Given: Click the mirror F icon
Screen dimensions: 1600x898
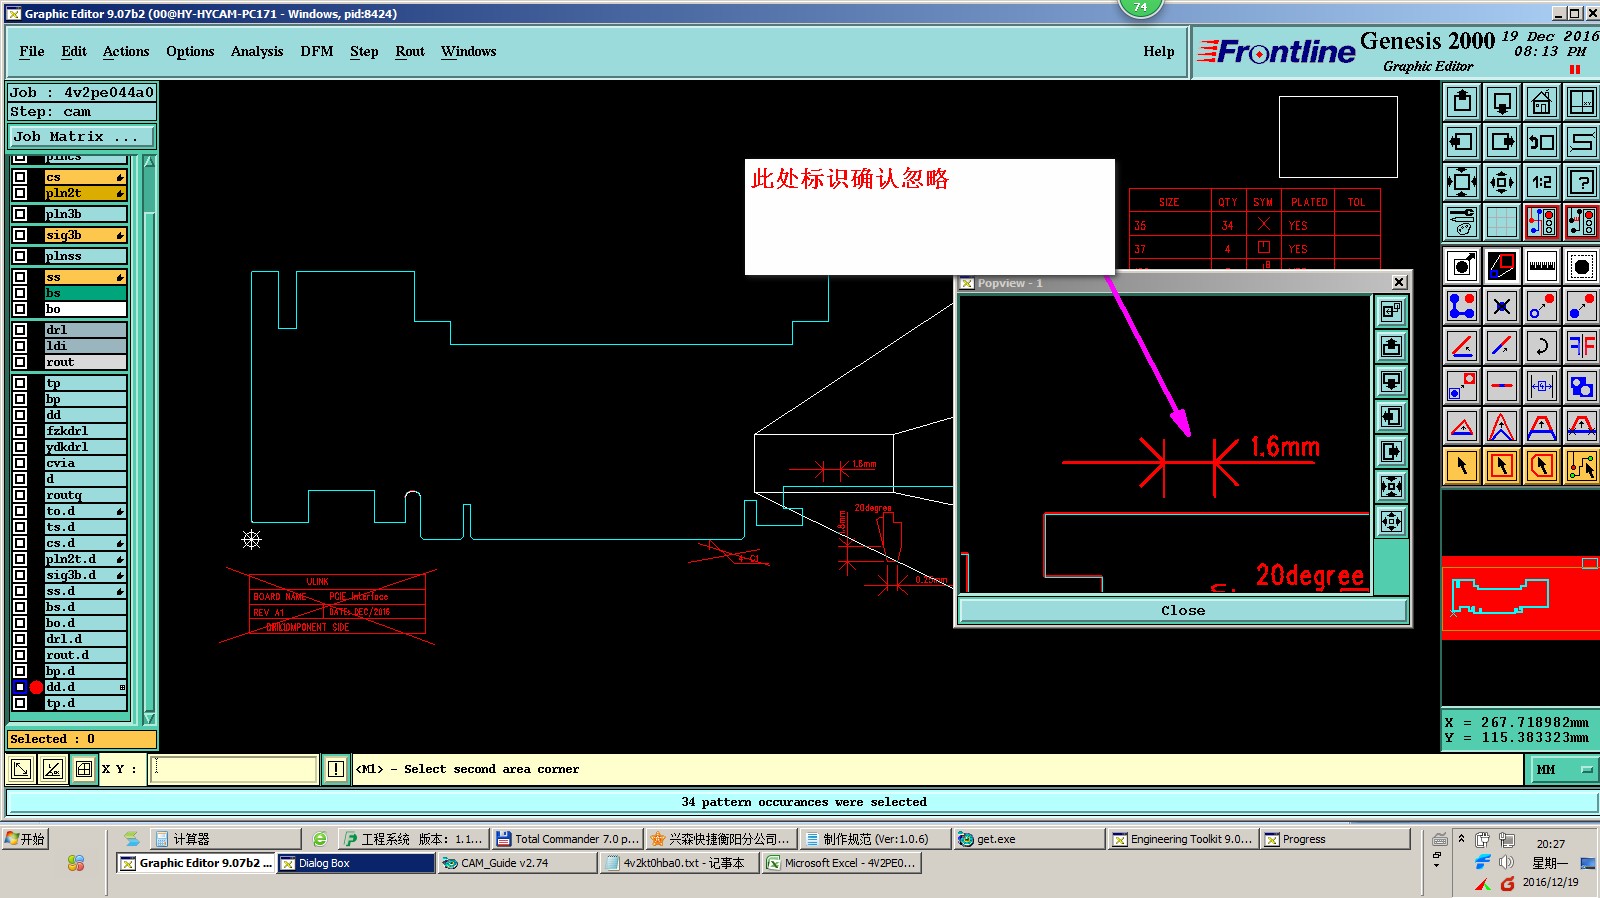Looking at the screenshot, I should [x=1582, y=346].
